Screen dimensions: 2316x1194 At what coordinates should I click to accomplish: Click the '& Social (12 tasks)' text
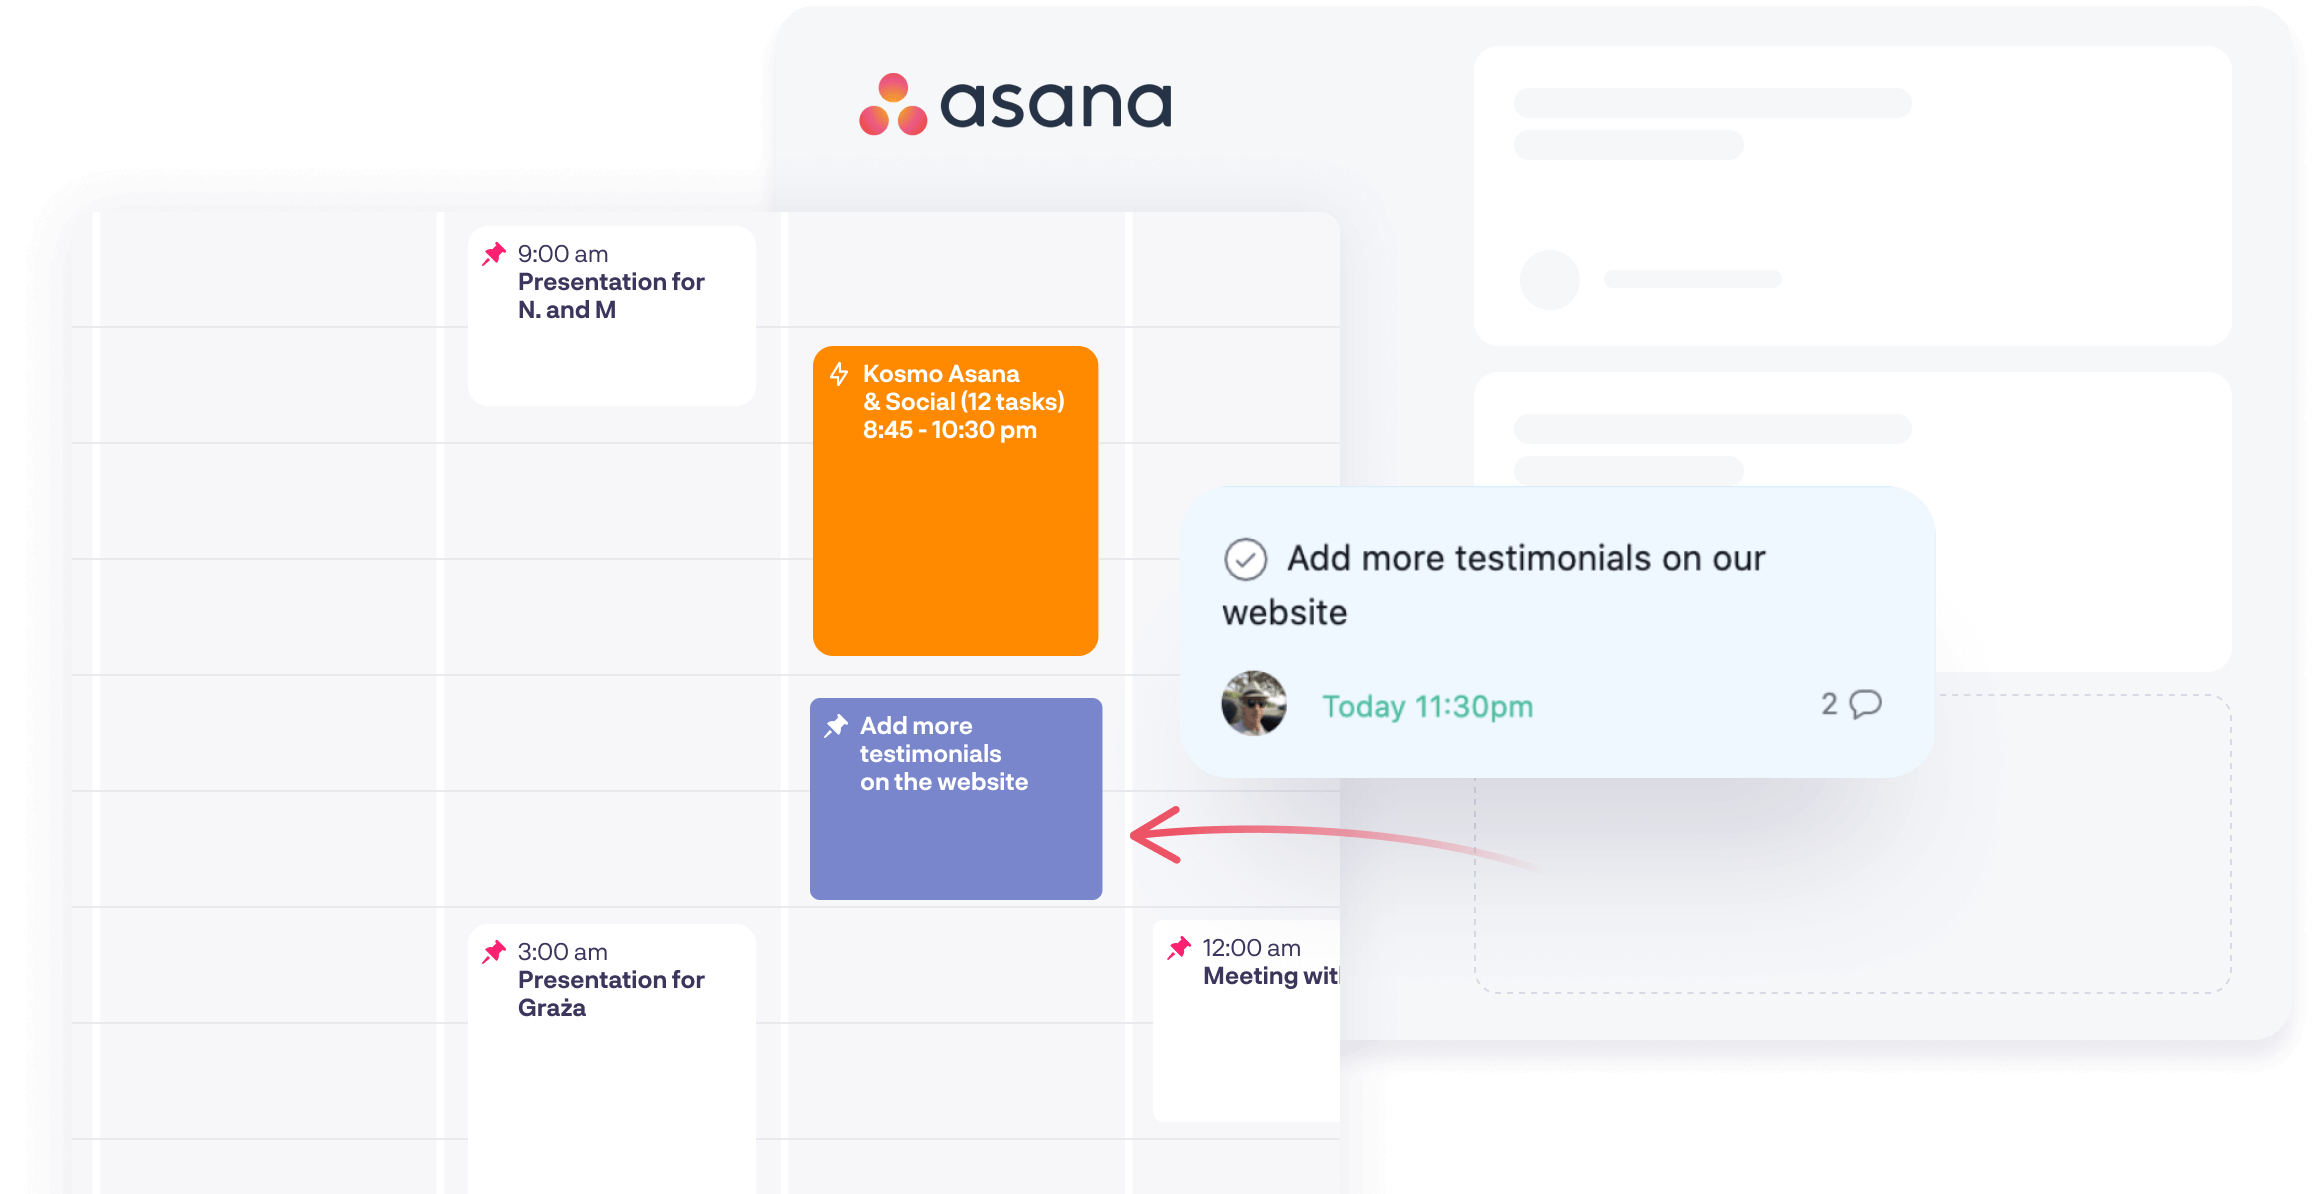click(964, 402)
